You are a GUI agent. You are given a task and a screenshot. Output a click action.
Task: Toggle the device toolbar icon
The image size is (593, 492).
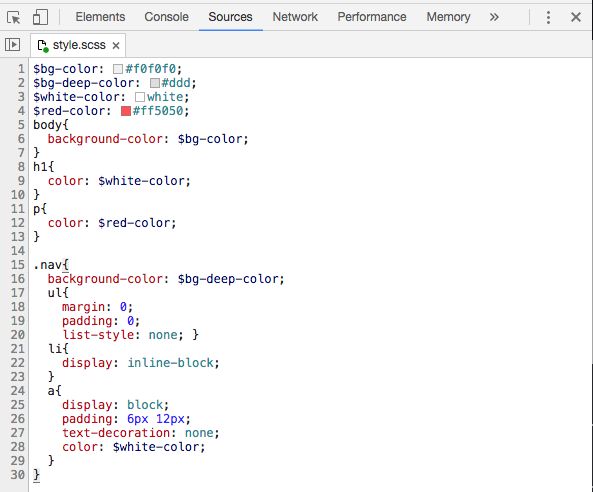[x=40, y=17]
